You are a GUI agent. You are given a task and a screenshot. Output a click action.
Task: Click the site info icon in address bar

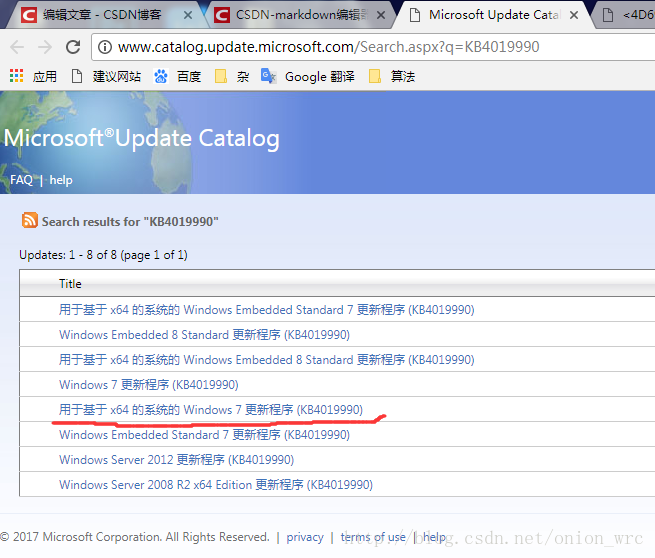[105, 47]
